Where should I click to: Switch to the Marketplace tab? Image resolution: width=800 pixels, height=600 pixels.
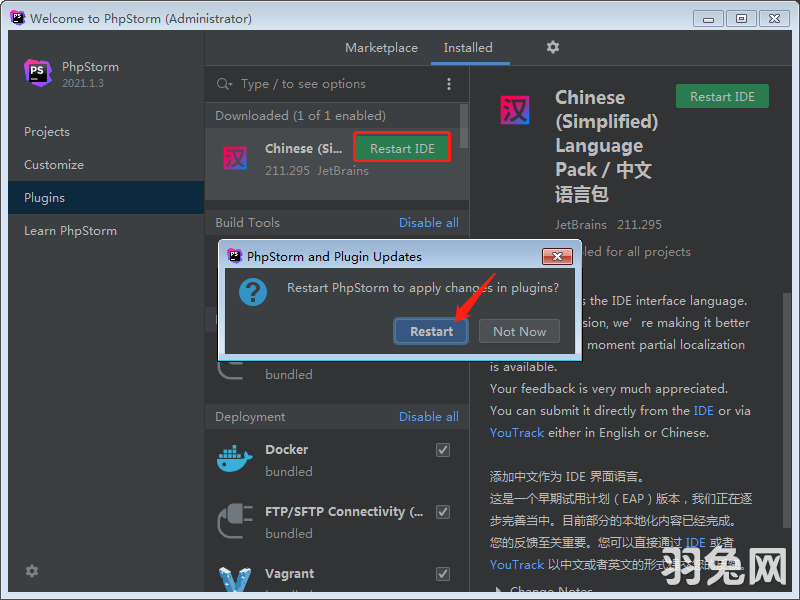tap(381, 47)
